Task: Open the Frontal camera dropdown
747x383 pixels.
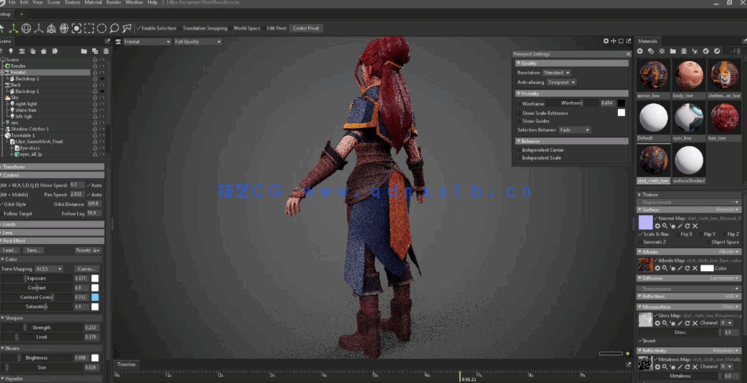Action: [147, 41]
